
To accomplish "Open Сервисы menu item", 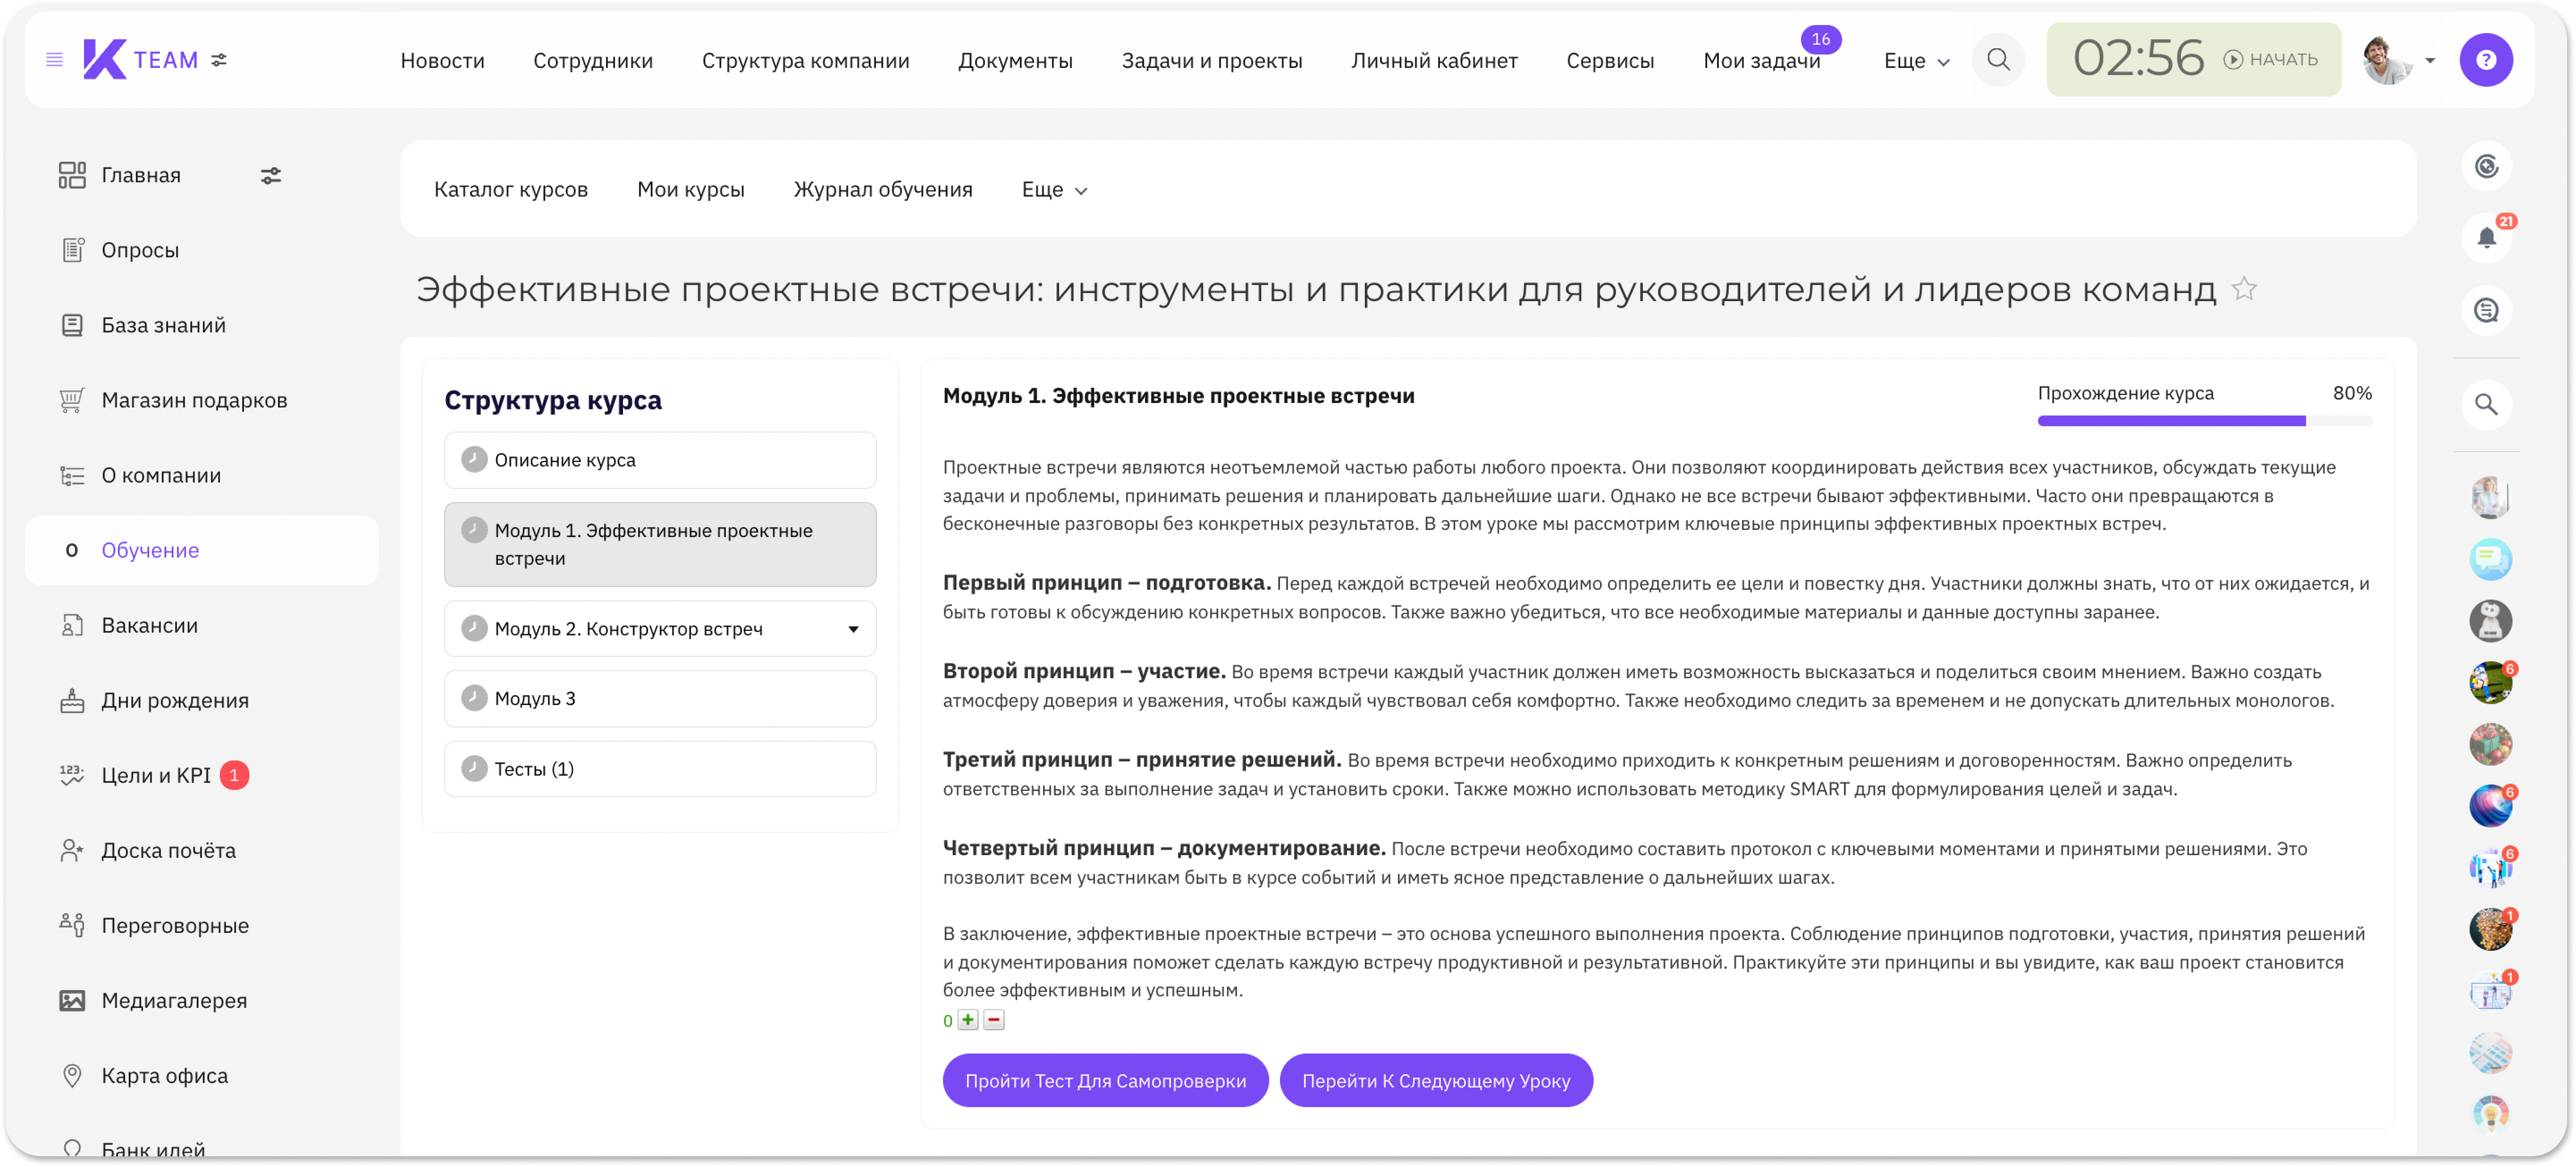I will (x=1609, y=61).
